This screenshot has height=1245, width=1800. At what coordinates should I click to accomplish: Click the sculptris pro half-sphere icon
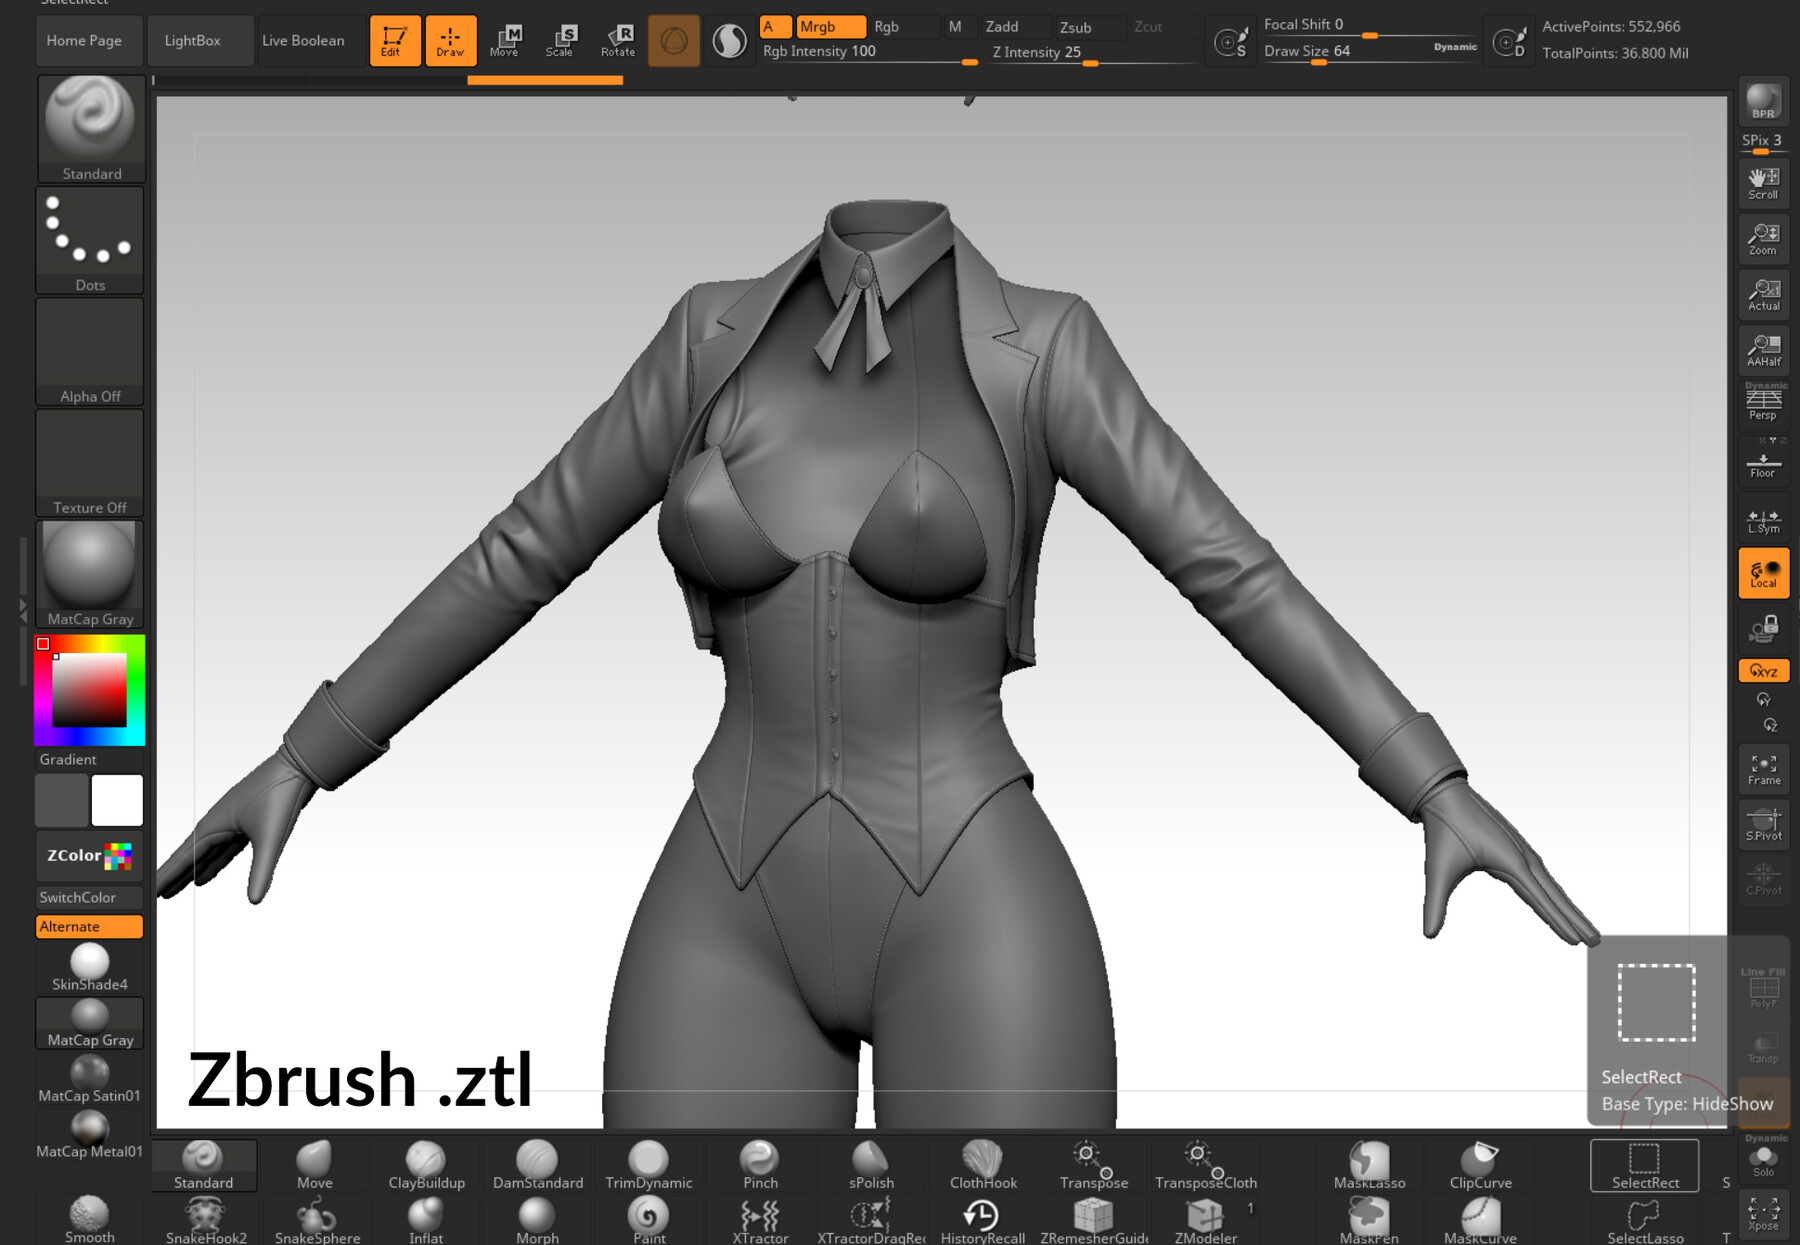(730, 41)
